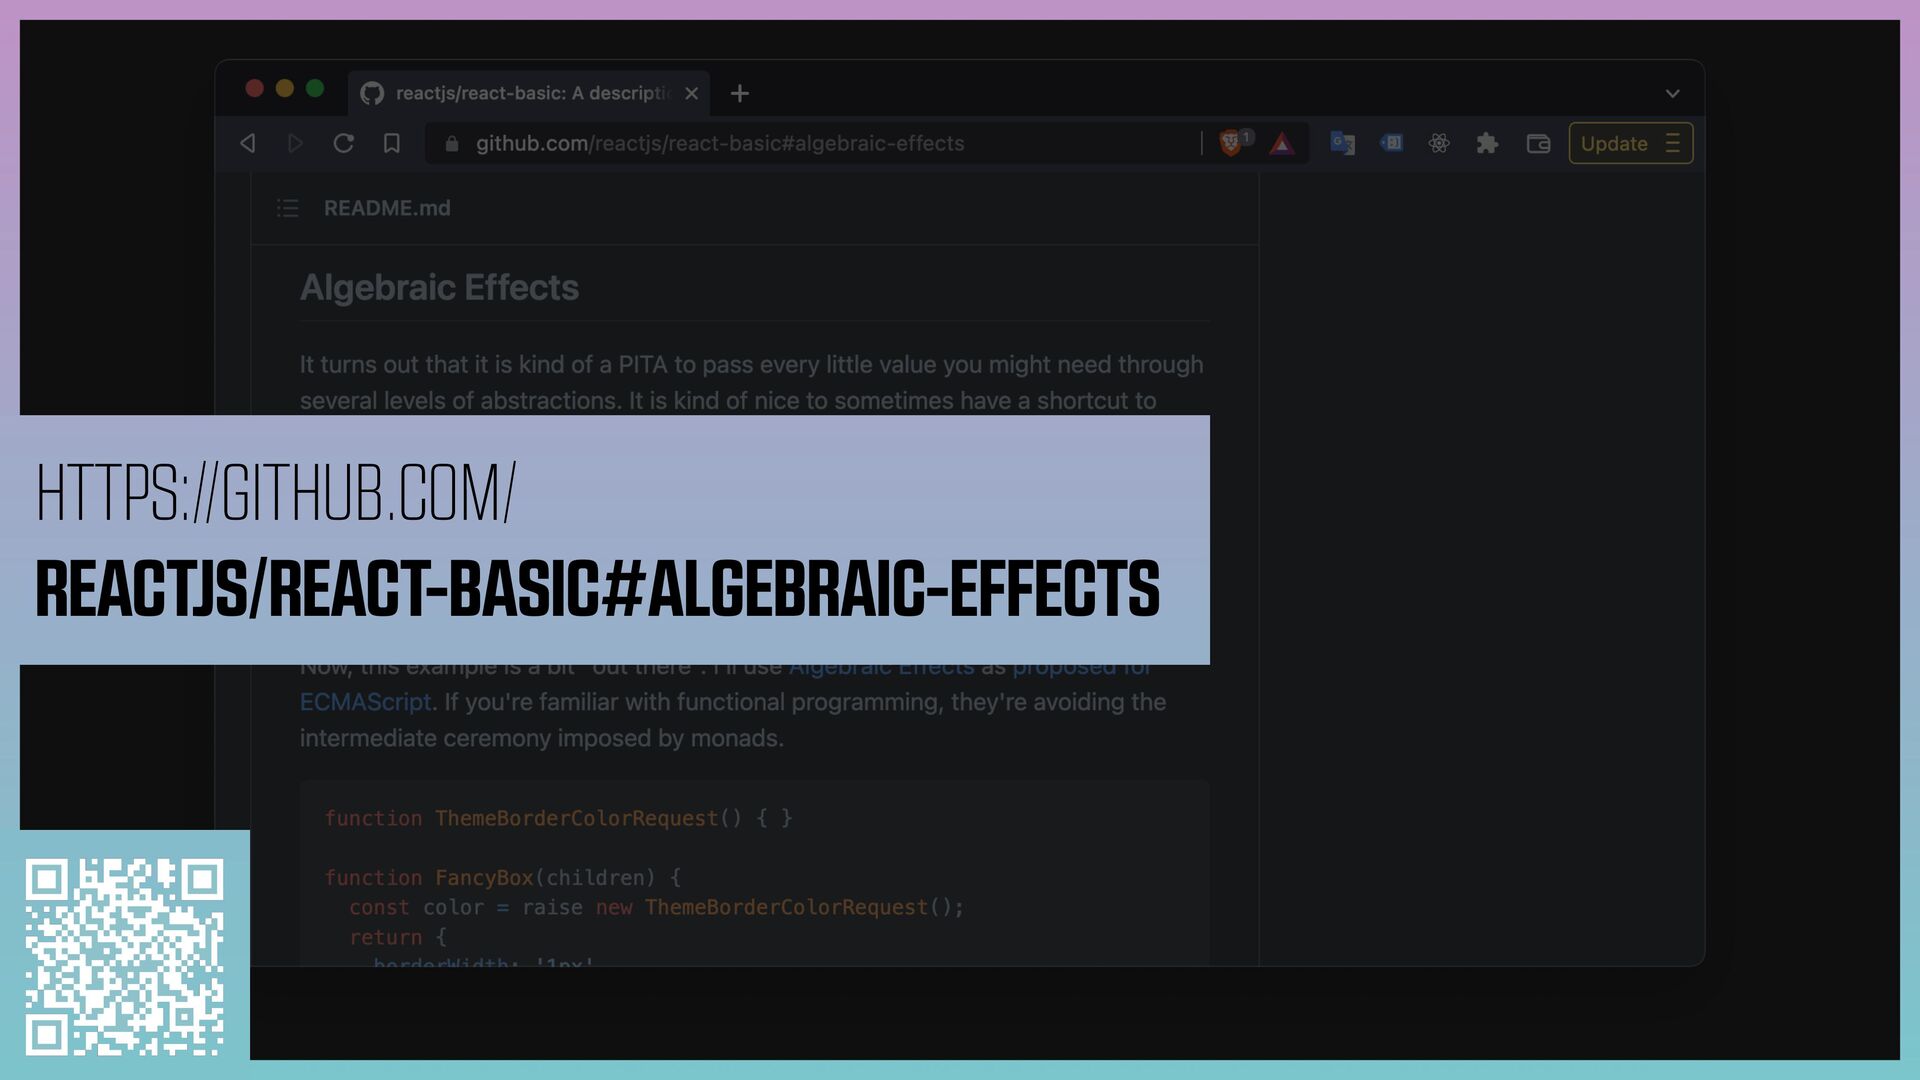Screen dimensions: 1920x1080
Task: Click the ThemeBorderColorRequest function code line
Action: tap(558, 818)
